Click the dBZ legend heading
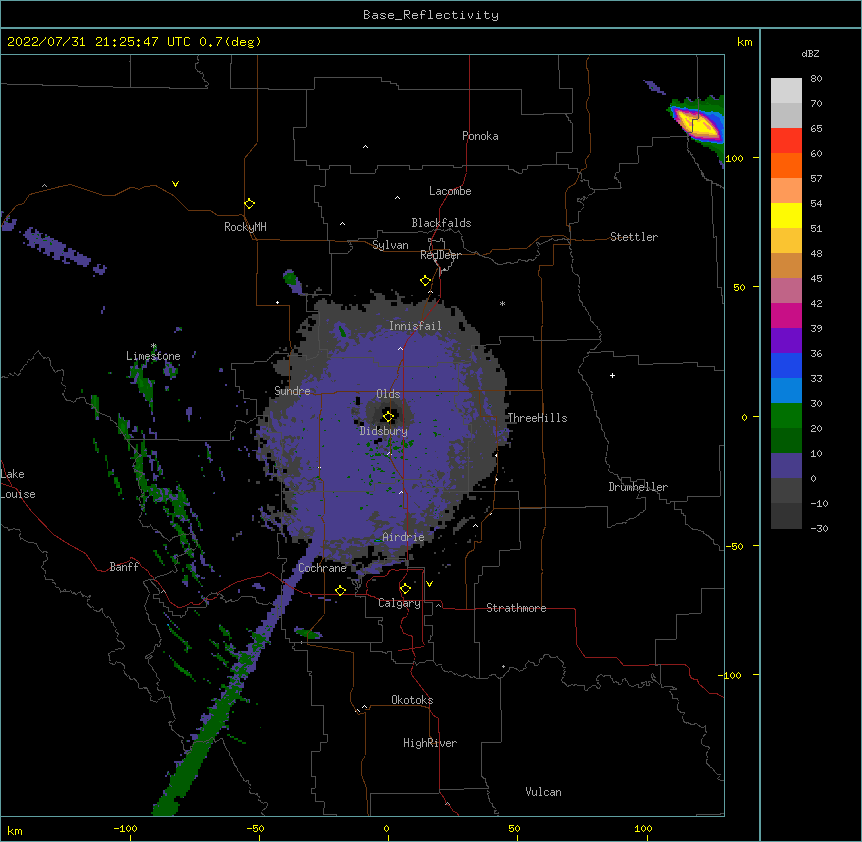Viewport: 862px width, 842px height. (x=810, y=53)
